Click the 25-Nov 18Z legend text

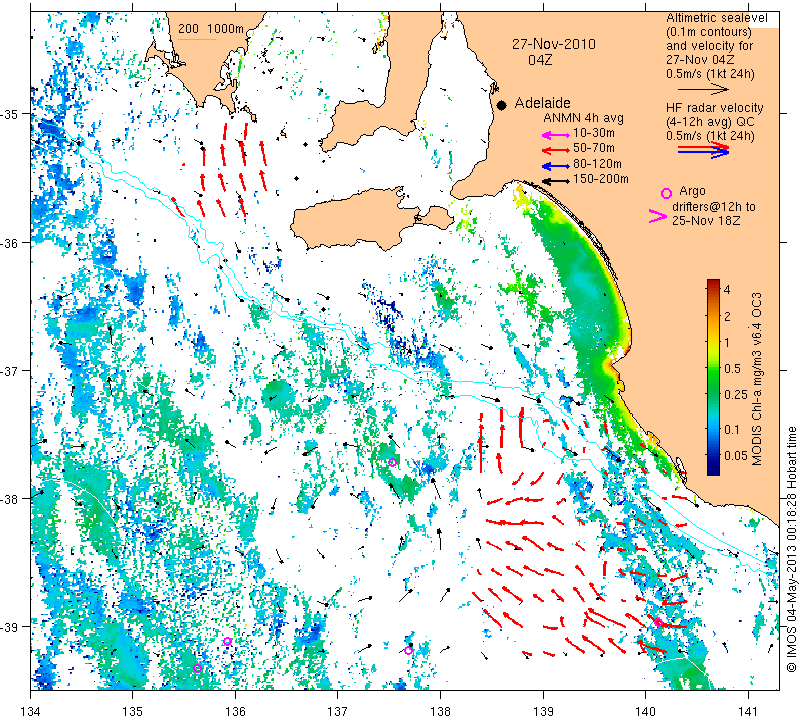(706, 221)
